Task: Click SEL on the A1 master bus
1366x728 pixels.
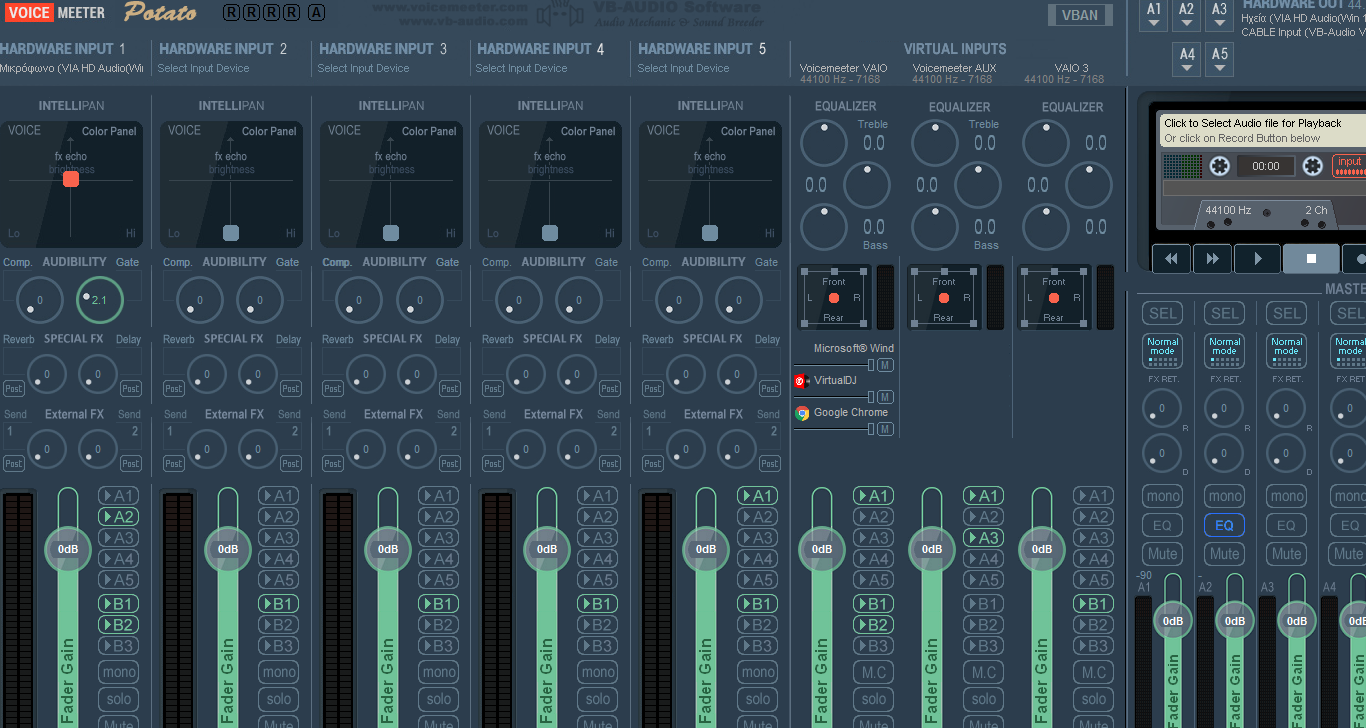Action: click(x=1163, y=314)
